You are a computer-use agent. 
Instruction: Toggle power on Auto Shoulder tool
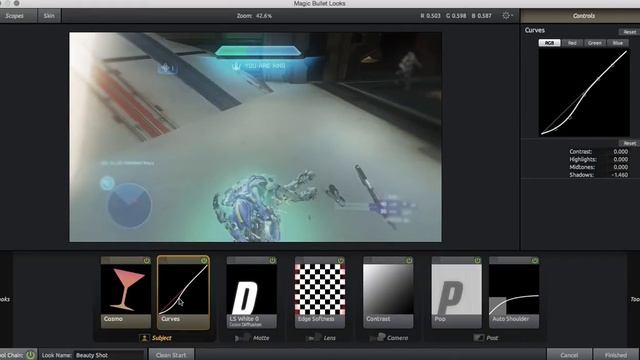(x=535, y=260)
